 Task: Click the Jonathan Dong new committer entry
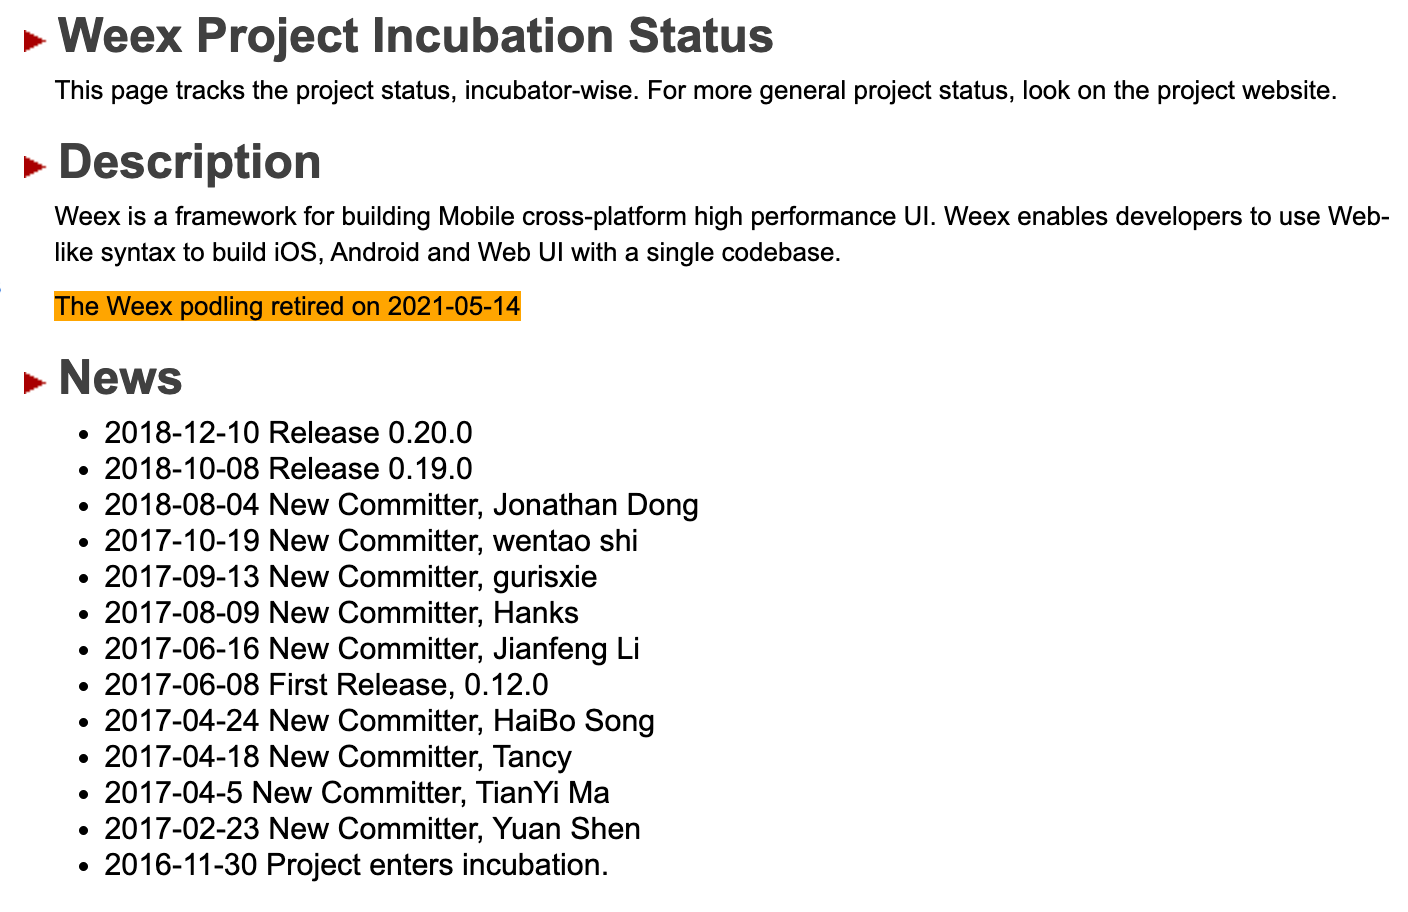tap(401, 505)
